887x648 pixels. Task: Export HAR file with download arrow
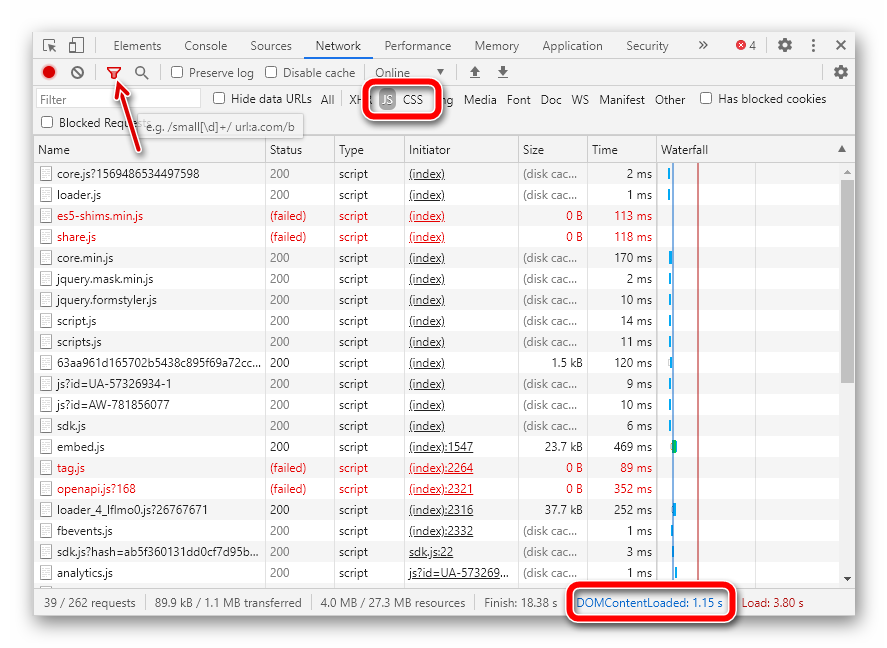(x=502, y=72)
